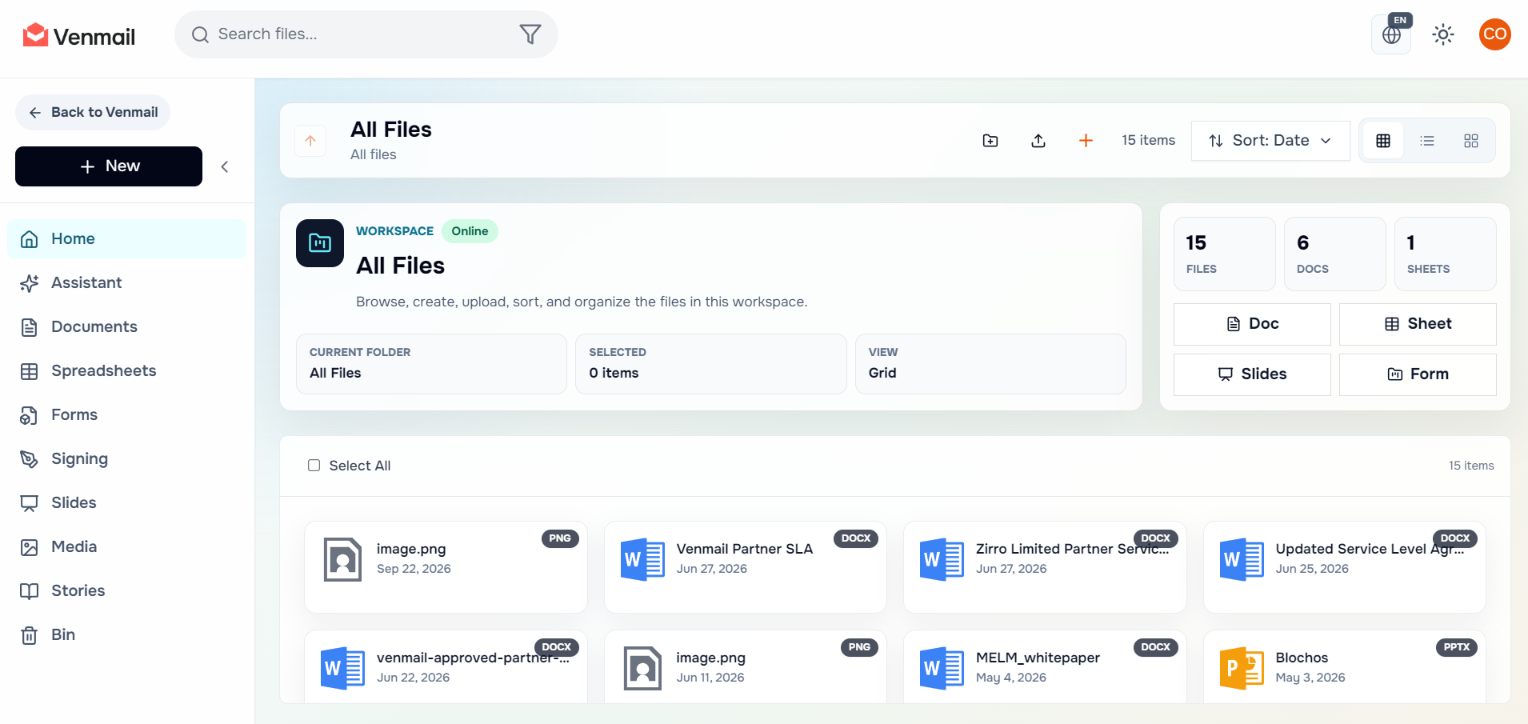The height and width of the screenshot is (724, 1528).
Task: Open the venmail-approved-partner document
Action: (446, 667)
